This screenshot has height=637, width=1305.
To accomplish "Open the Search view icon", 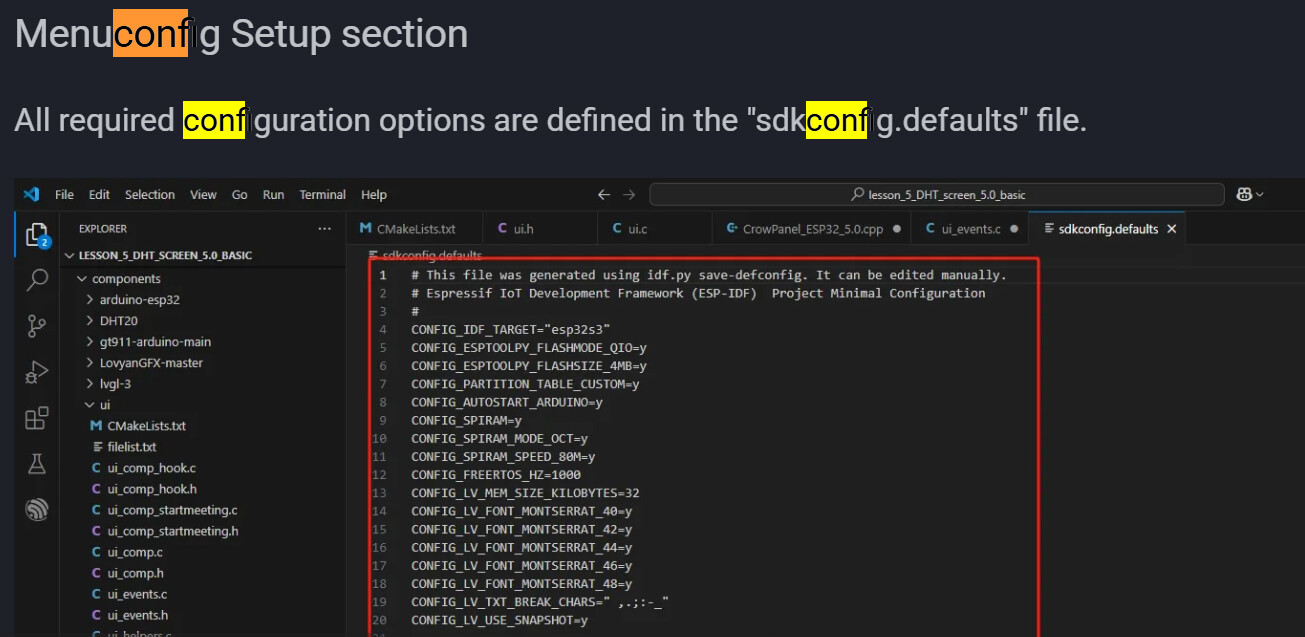I will [37, 280].
